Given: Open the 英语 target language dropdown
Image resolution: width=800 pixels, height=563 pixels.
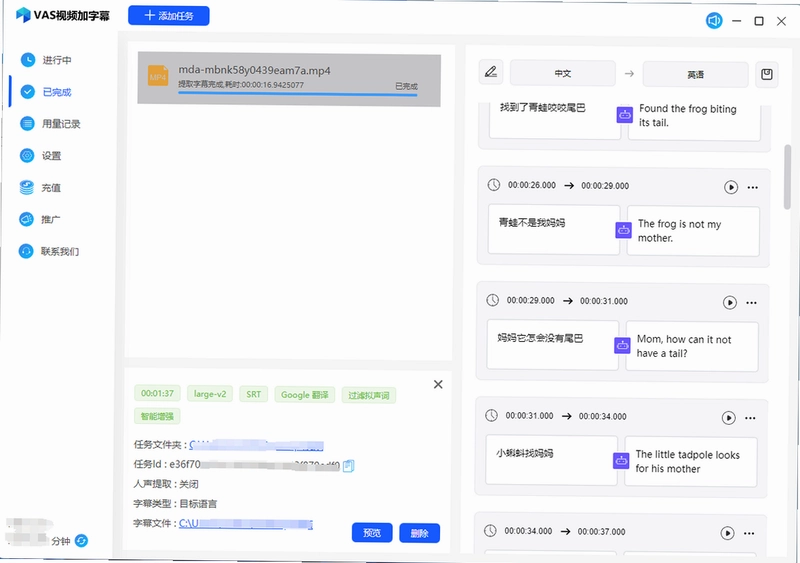Looking at the screenshot, I should [695, 75].
